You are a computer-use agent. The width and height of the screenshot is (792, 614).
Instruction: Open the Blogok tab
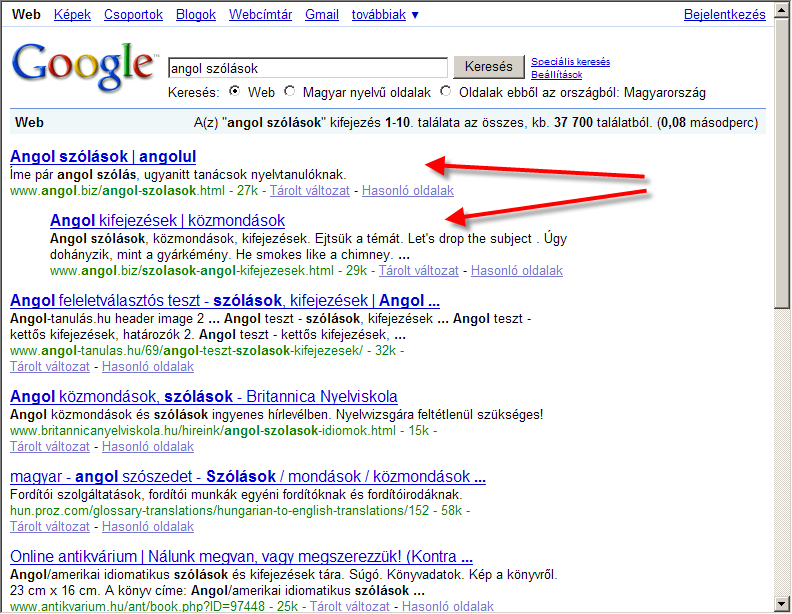tap(195, 15)
